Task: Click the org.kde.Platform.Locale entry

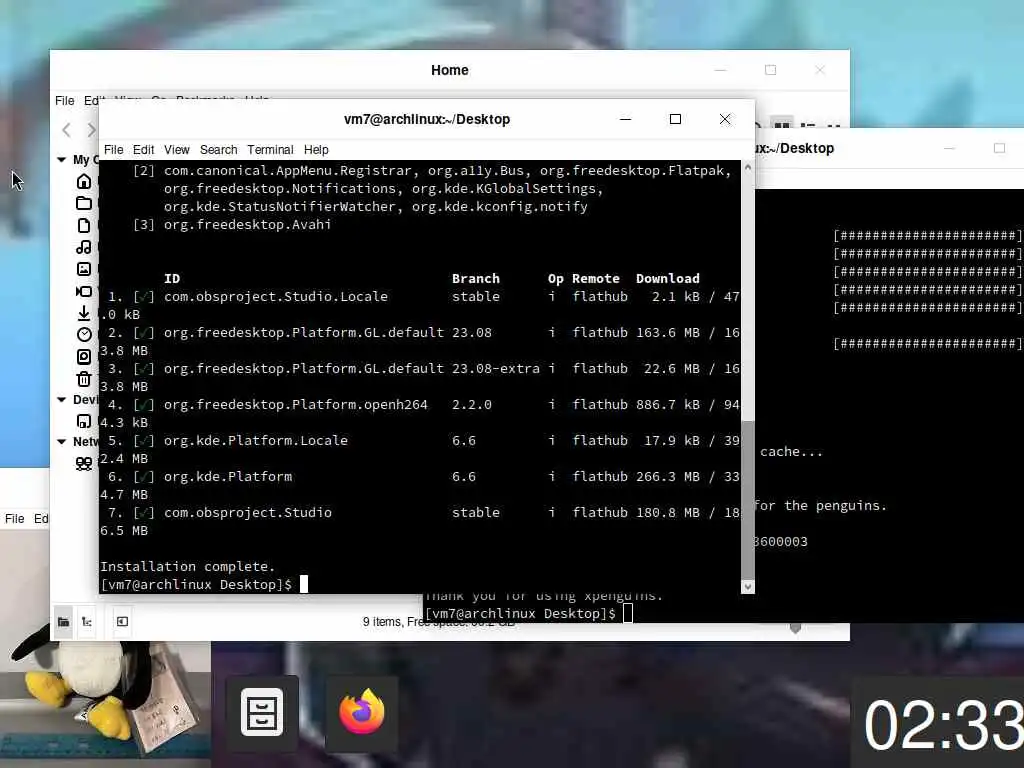Action: click(x=256, y=440)
